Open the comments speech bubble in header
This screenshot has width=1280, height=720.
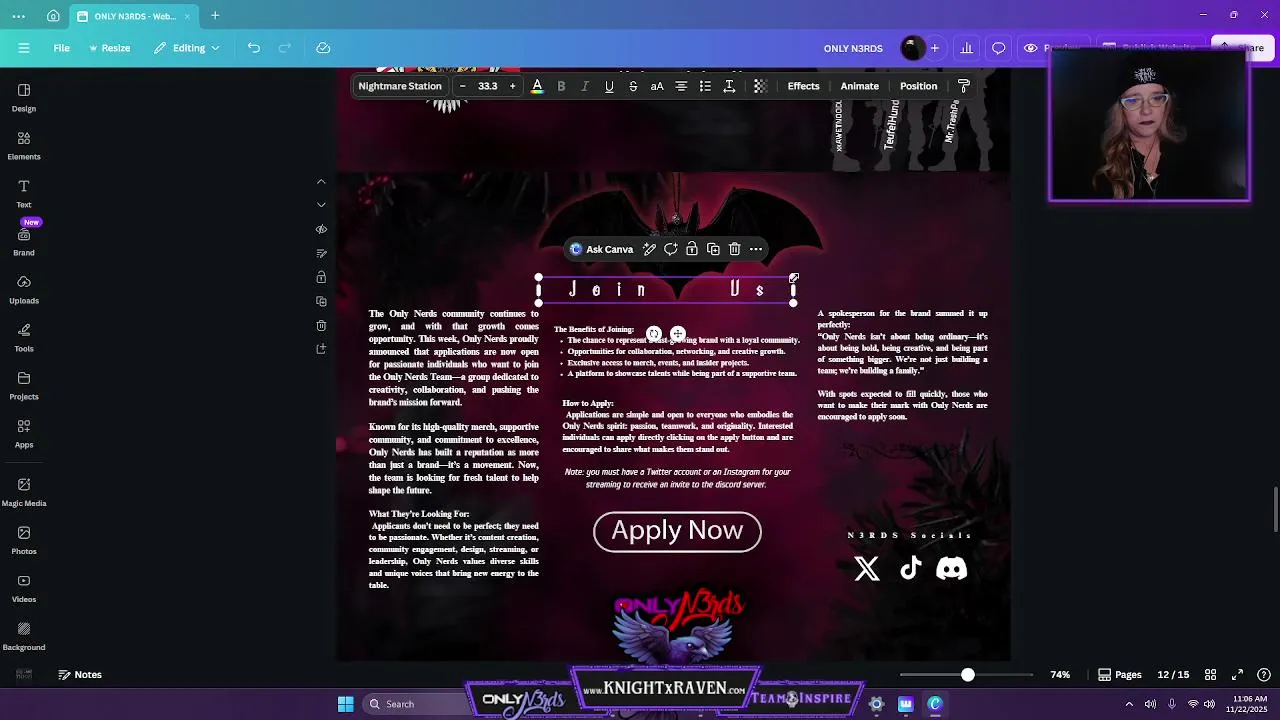click(998, 48)
